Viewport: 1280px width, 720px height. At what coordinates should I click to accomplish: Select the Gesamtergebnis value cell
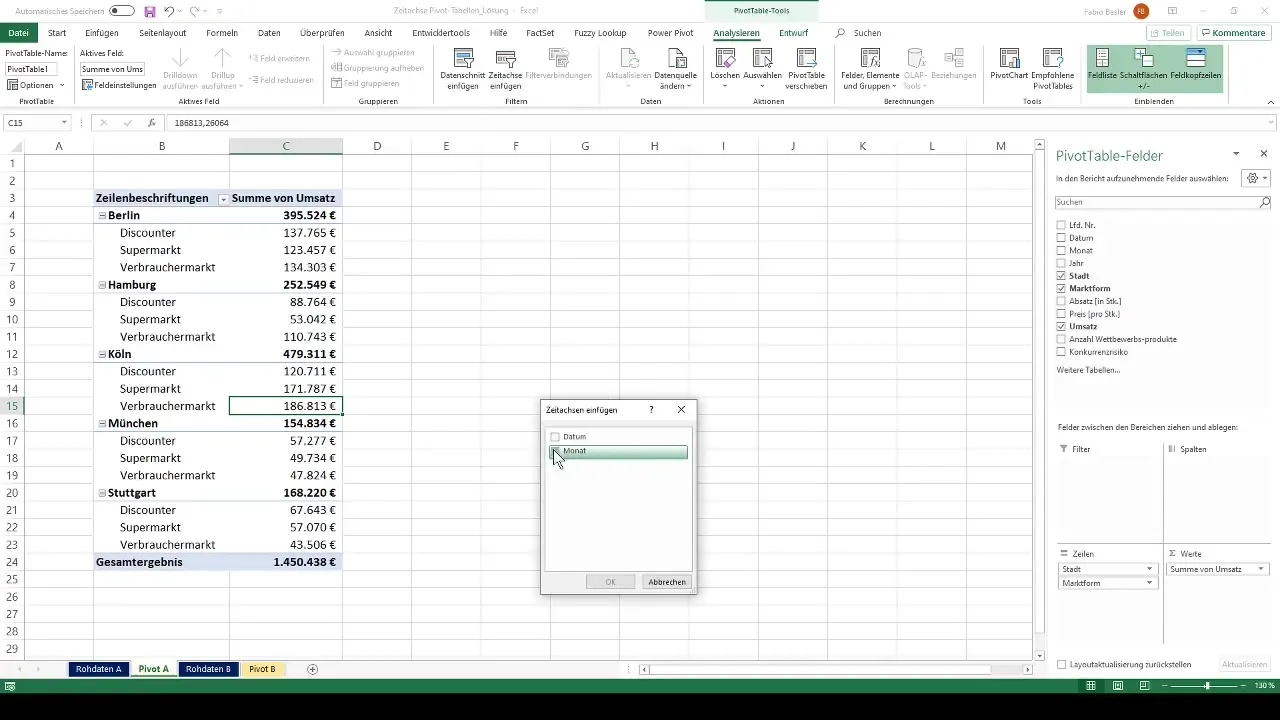pos(286,562)
